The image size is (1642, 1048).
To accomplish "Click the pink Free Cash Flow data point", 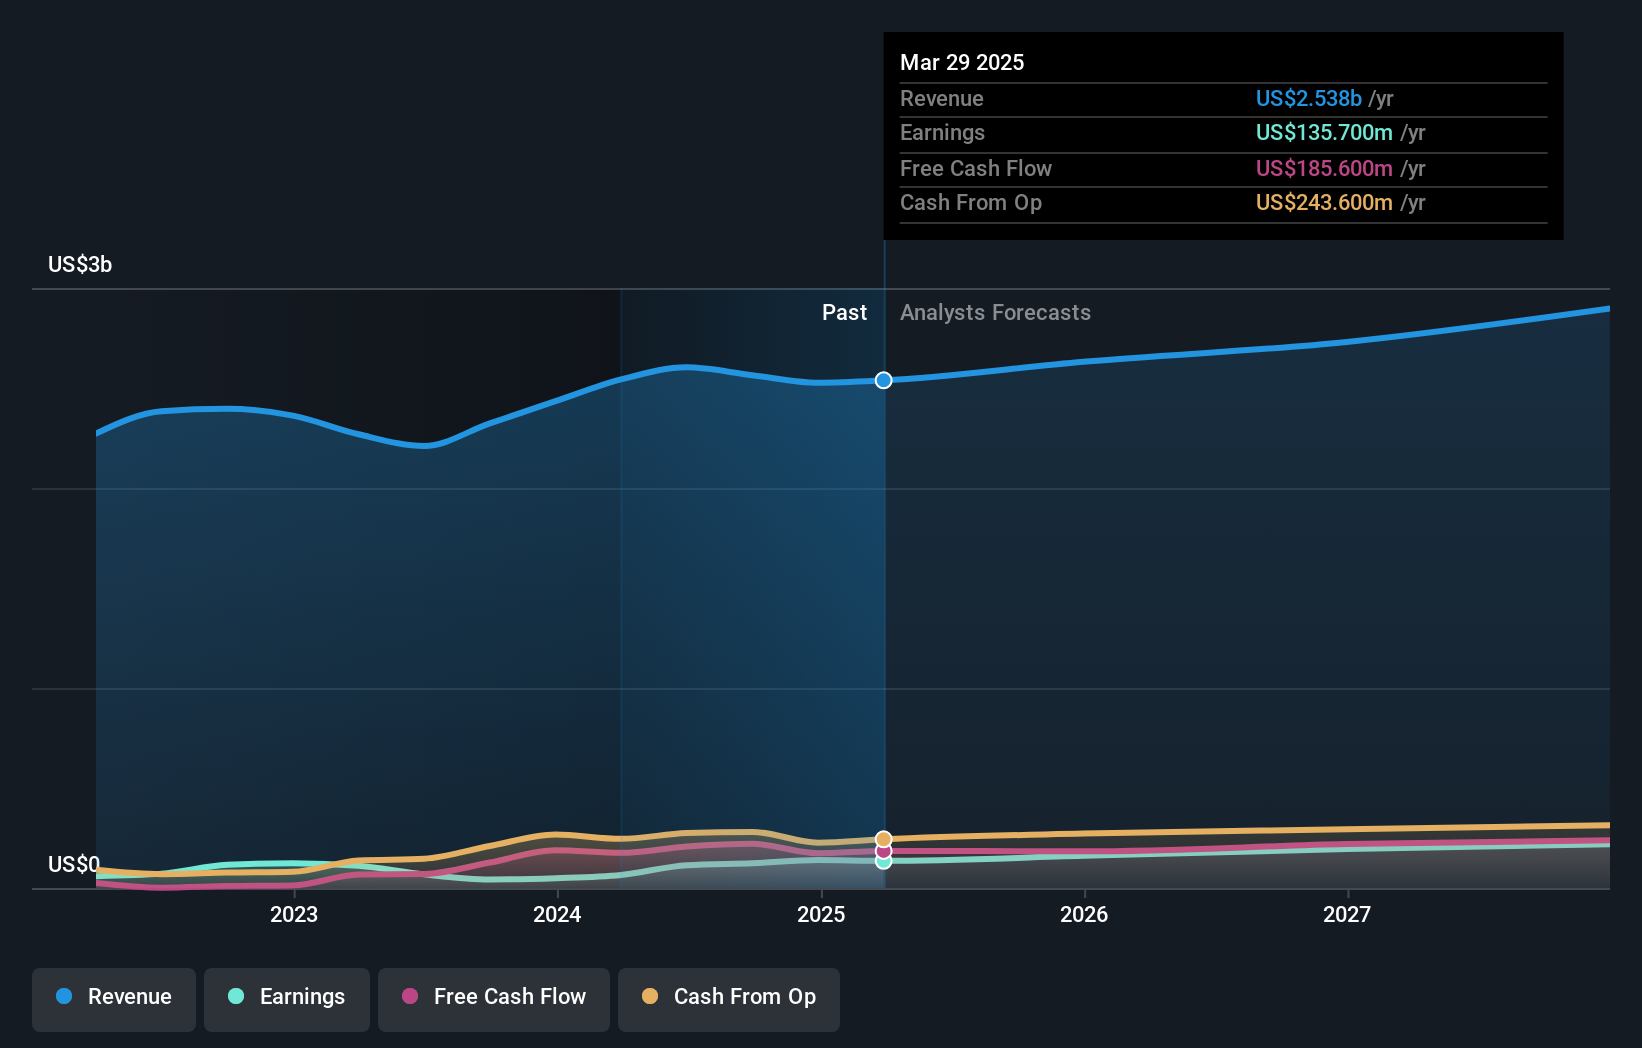I will [x=883, y=851].
